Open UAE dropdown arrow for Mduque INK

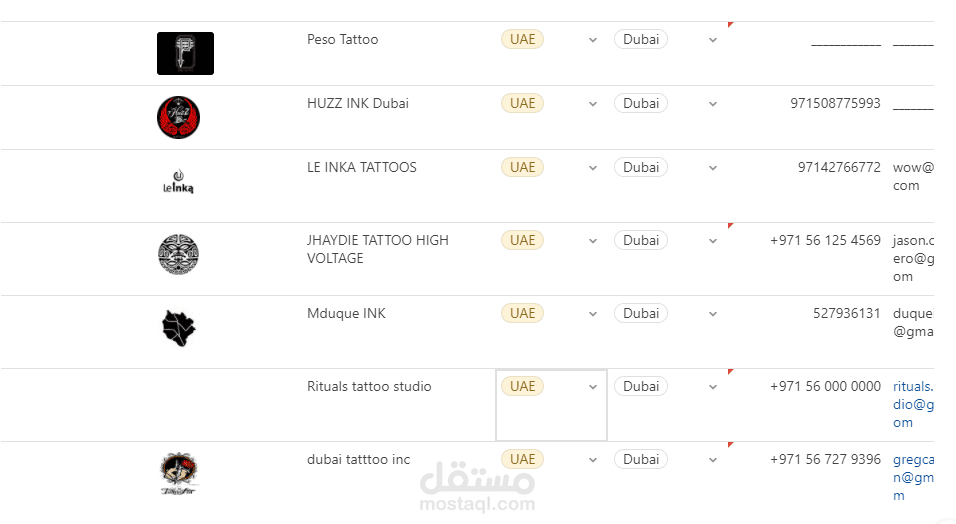pos(592,314)
